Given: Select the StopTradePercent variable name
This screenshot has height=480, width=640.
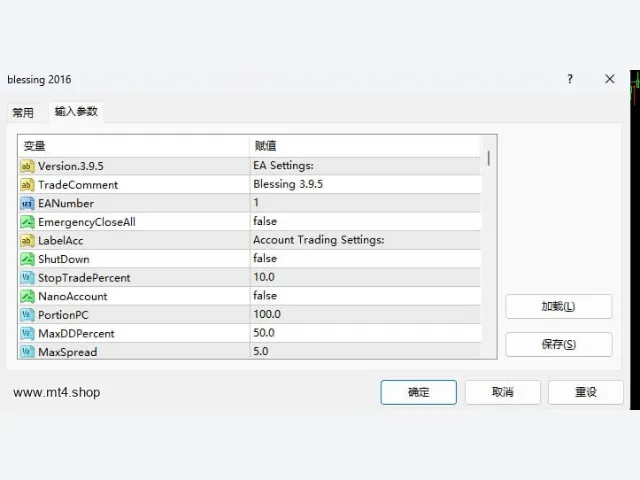Looking at the screenshot, I should pos(84,278).
